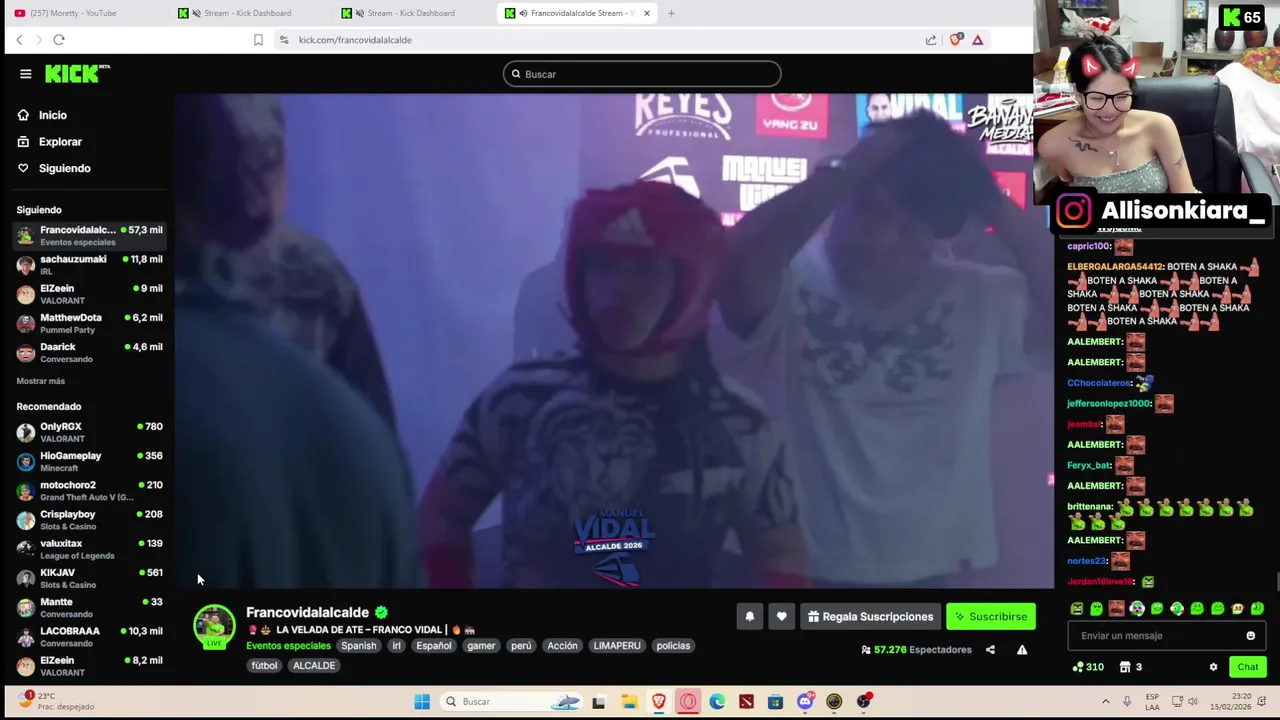Click the green Chat send button
1280x720 pixels.
(1248, 667)
